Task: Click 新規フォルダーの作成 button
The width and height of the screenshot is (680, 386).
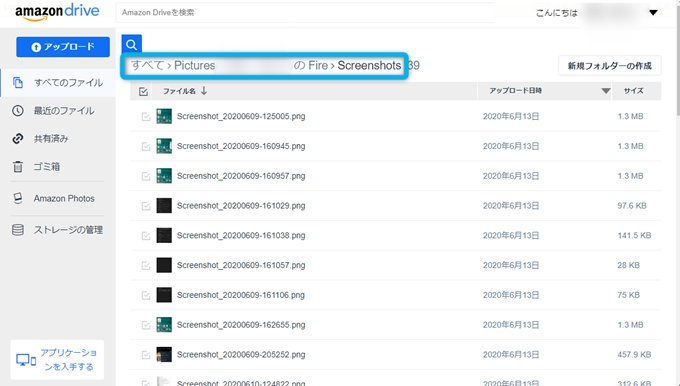Action: 609,66
